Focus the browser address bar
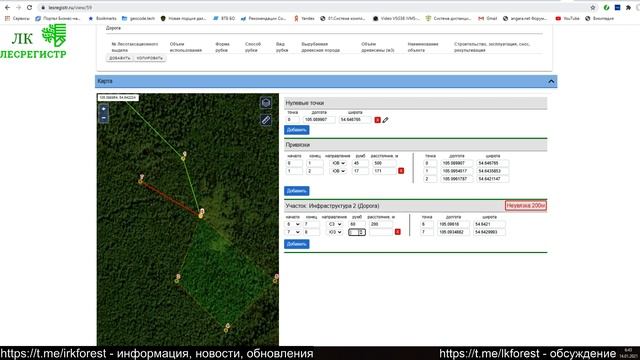 click(x=314, y=7)
